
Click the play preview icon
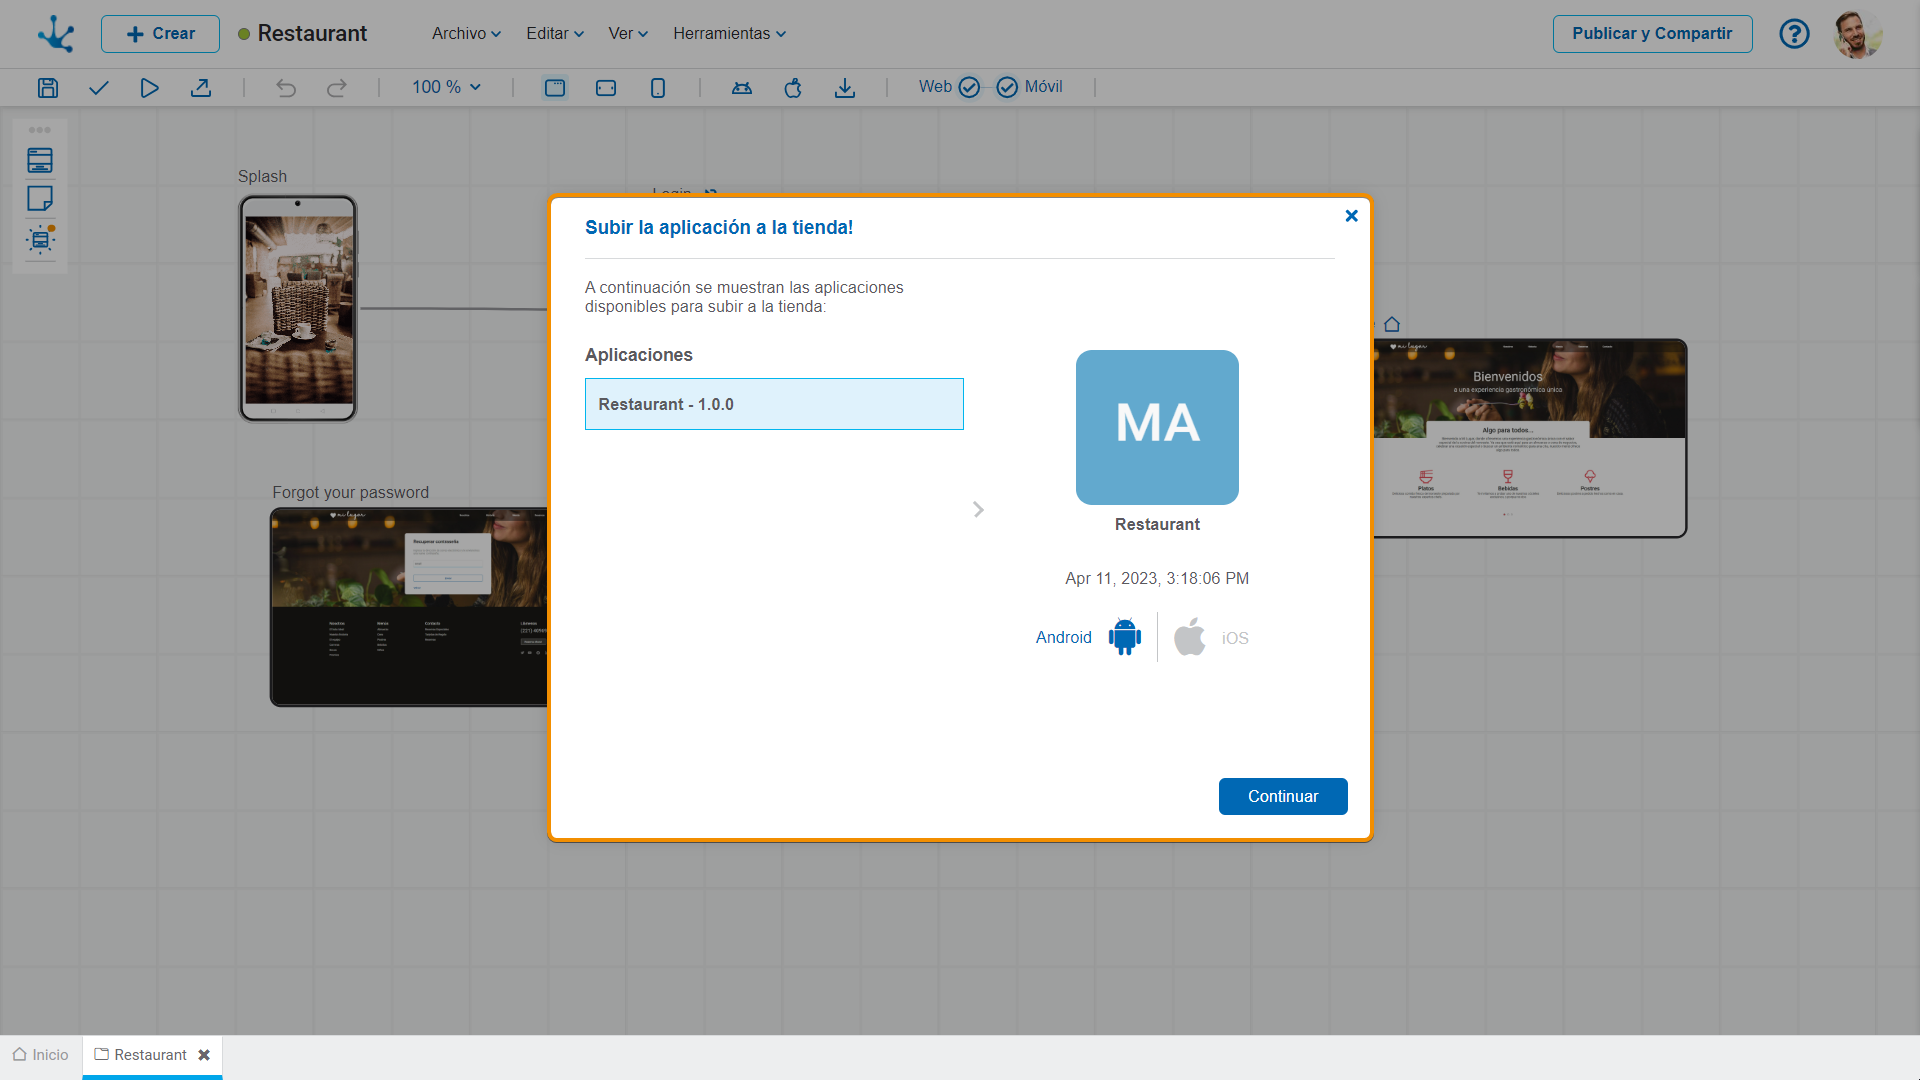click(x=149, y=88)
